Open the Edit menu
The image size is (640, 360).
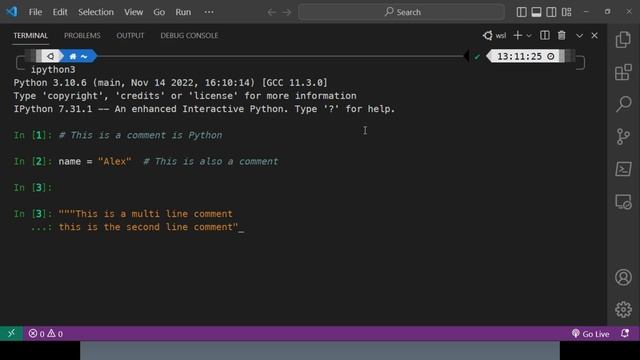(60, 12)
